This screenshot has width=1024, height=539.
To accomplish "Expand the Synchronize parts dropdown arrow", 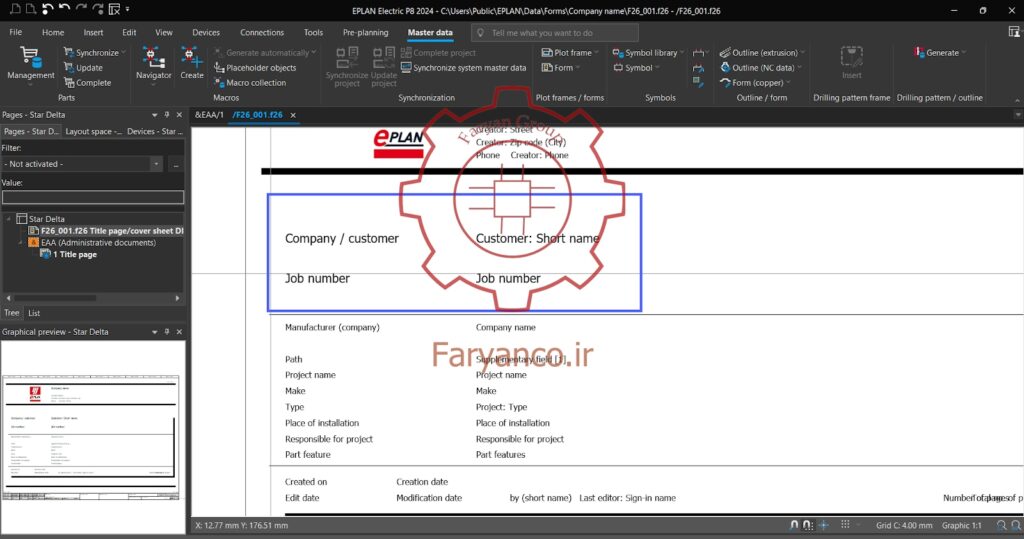I will [x=123, y=52].
